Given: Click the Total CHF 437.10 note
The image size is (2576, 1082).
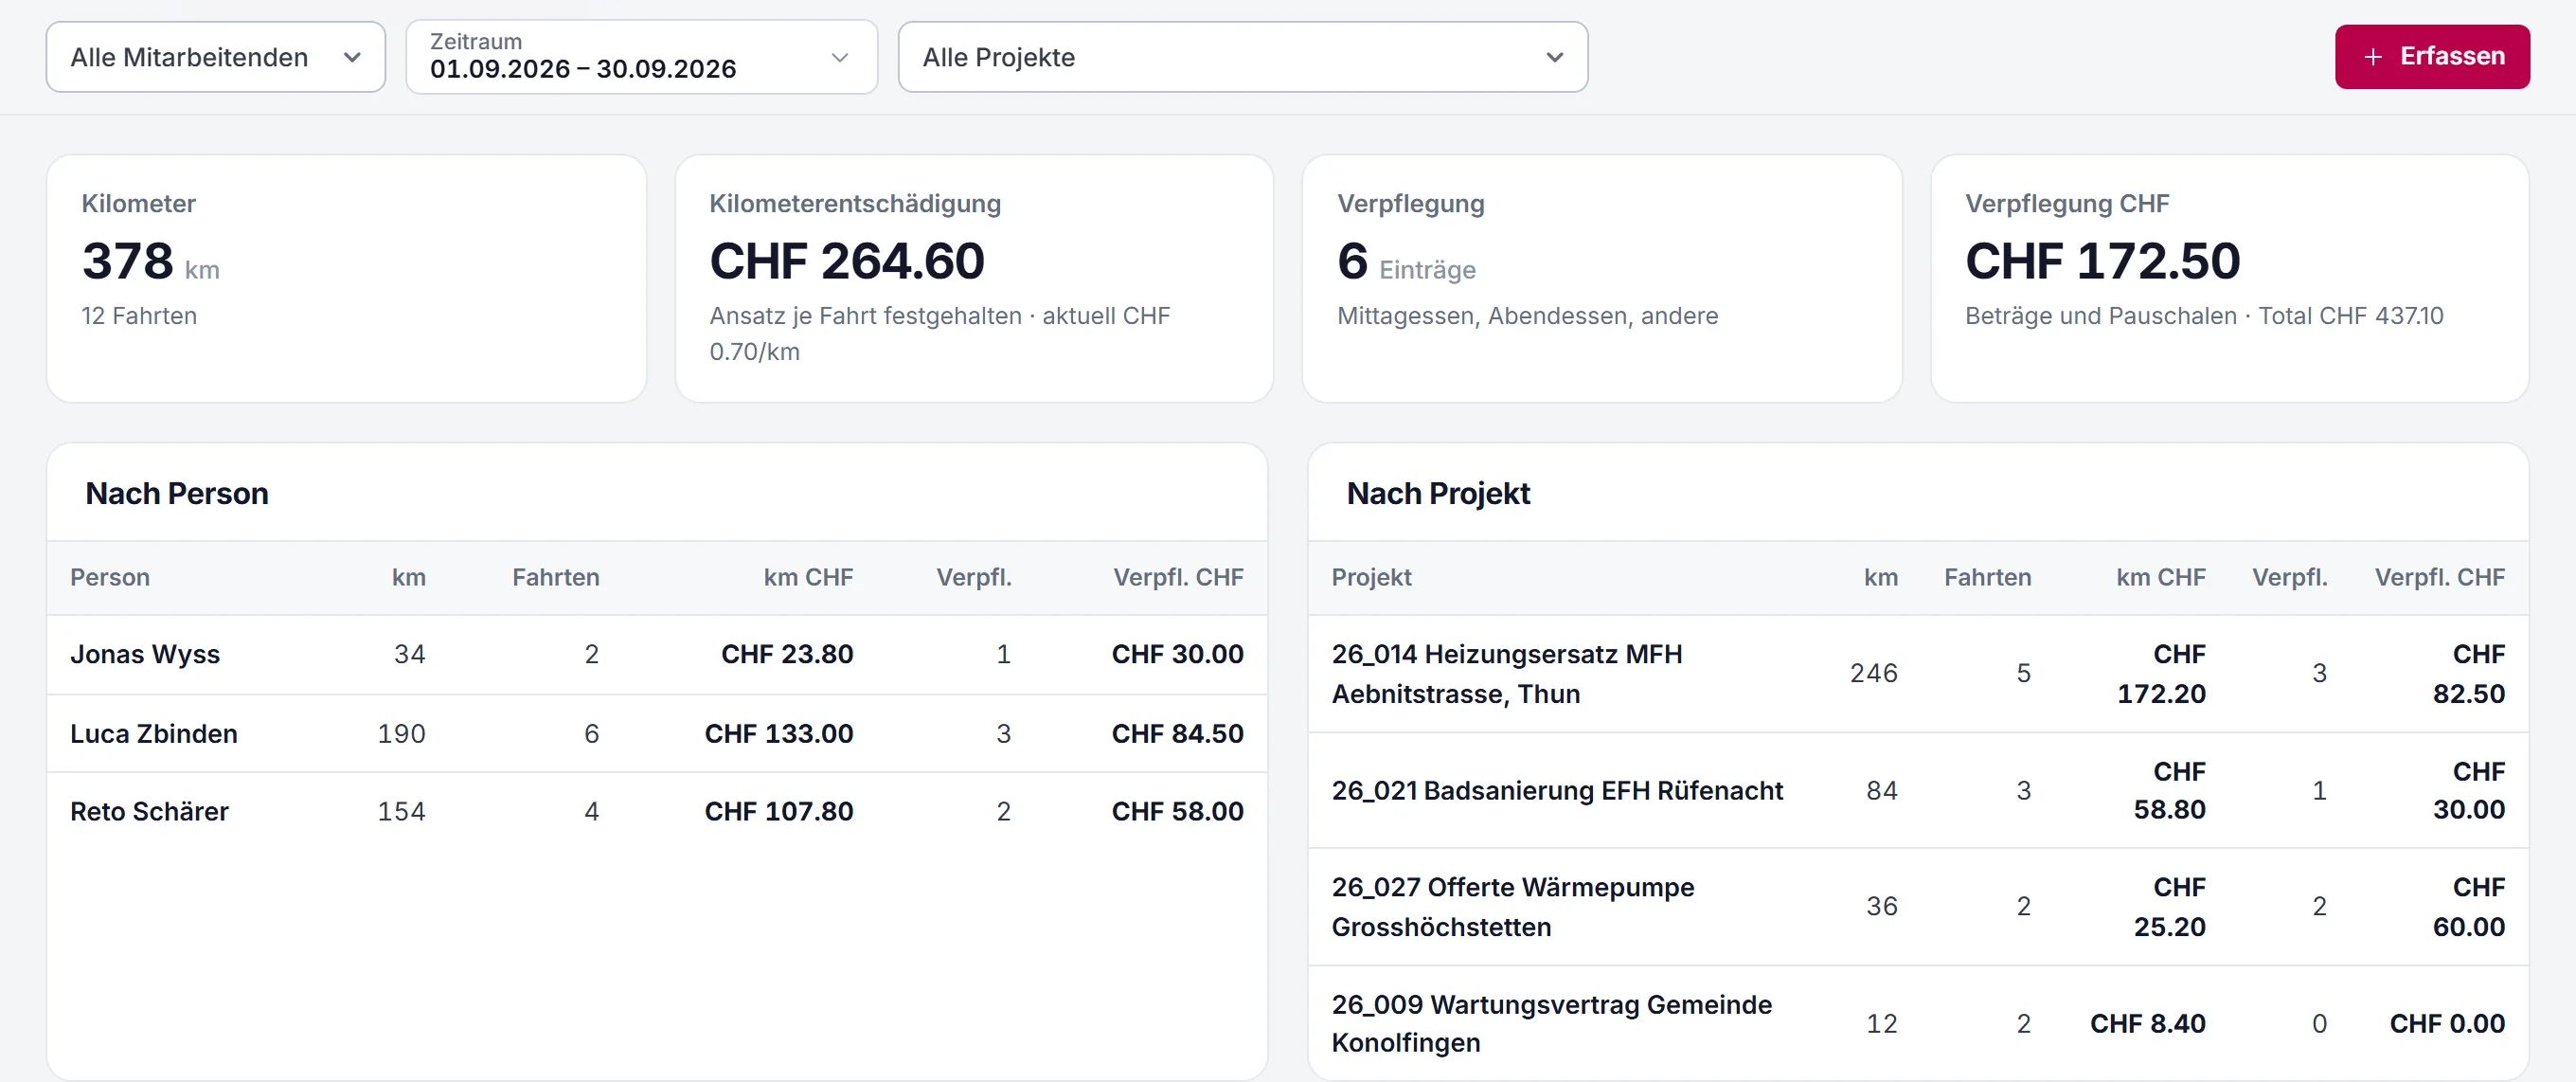Looking at the screenshot, I should [x=2350, y=316].
